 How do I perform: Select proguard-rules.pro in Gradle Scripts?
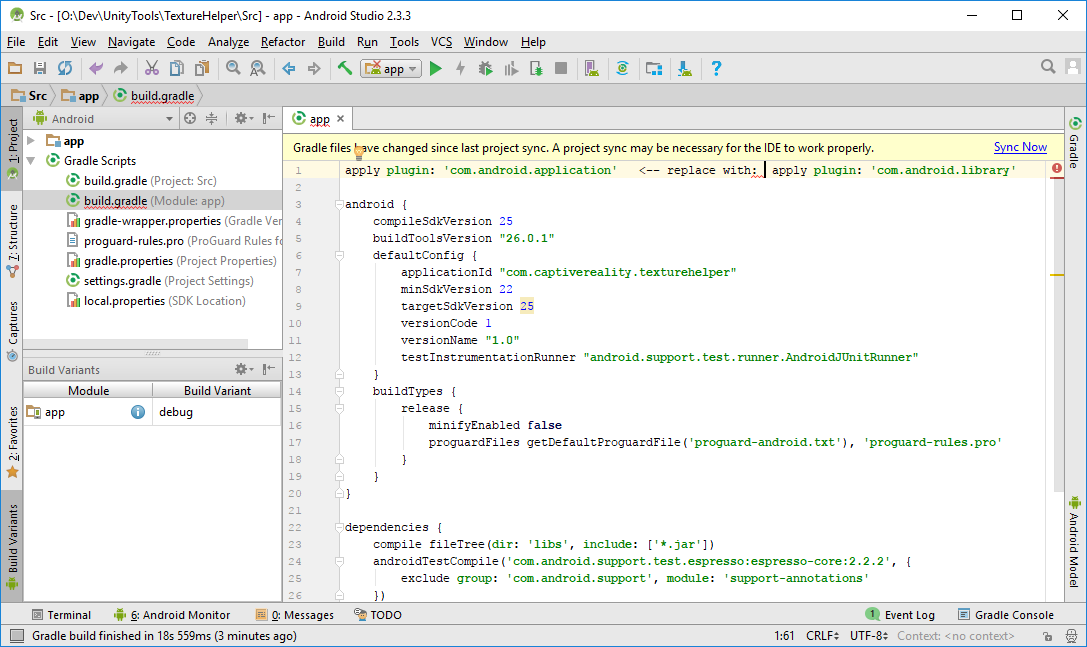[x=175, y=241]
